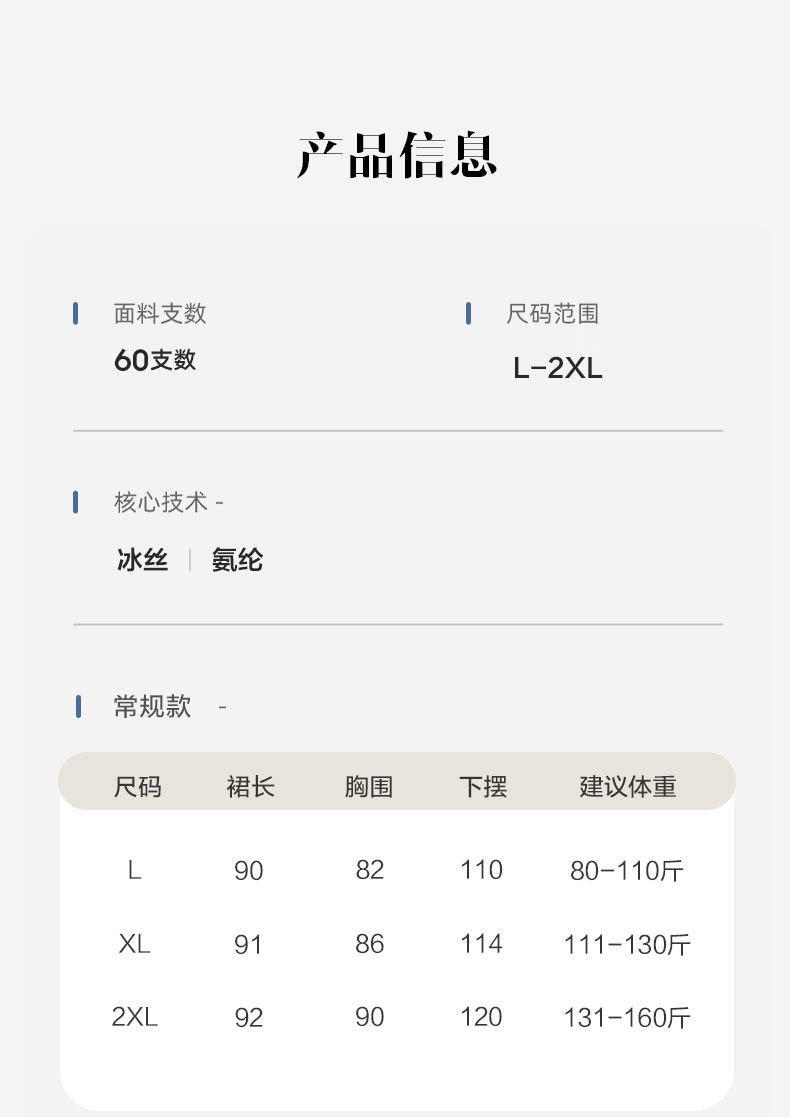Select the 常规款 section label

tap(152, 707)
